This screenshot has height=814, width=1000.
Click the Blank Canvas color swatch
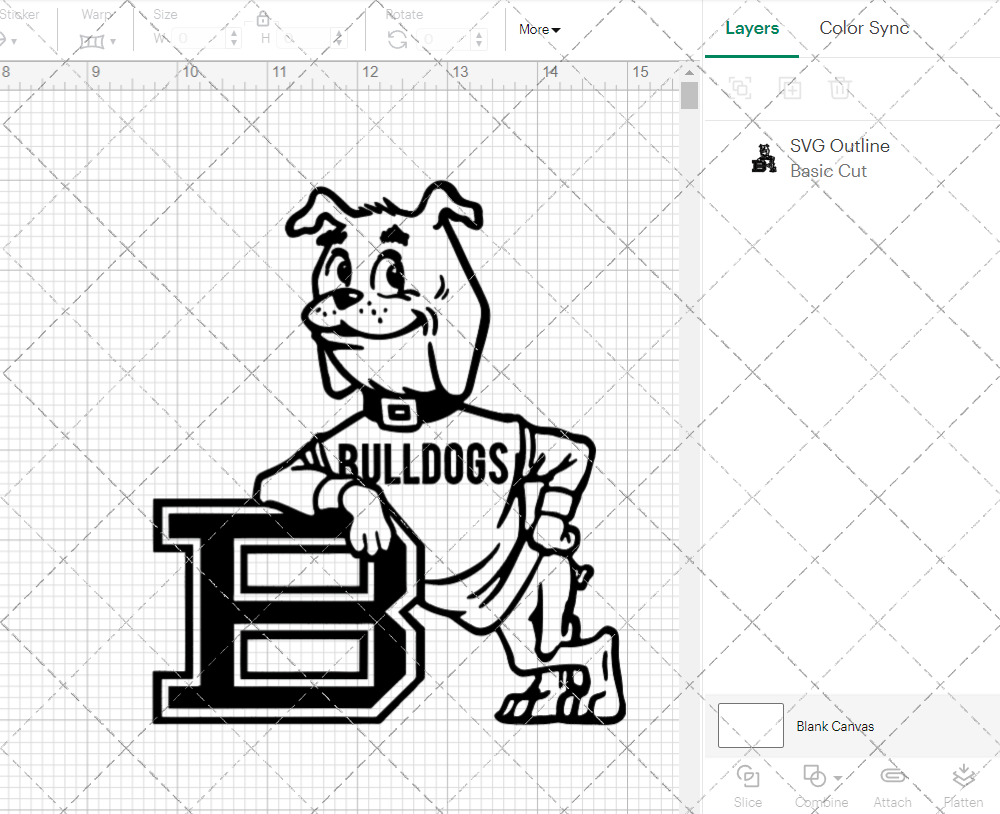[750, 726]
